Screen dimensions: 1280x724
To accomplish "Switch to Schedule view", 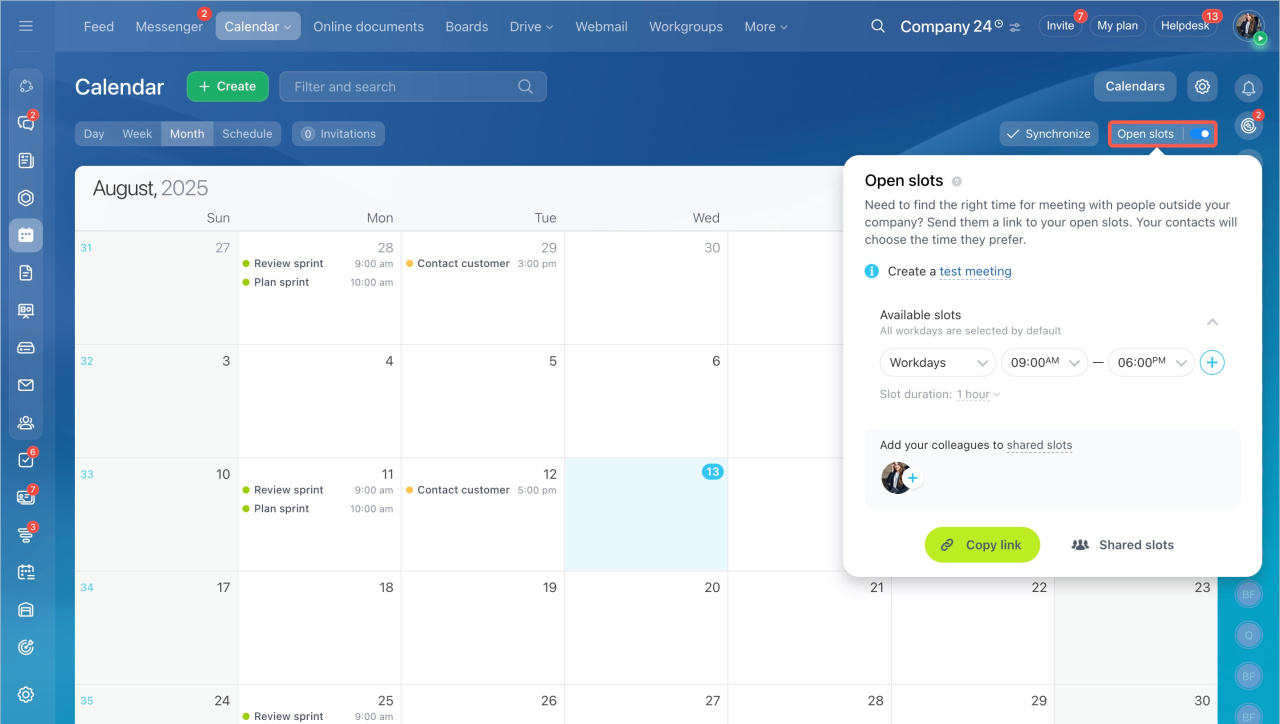I will [x=247, y=134].
